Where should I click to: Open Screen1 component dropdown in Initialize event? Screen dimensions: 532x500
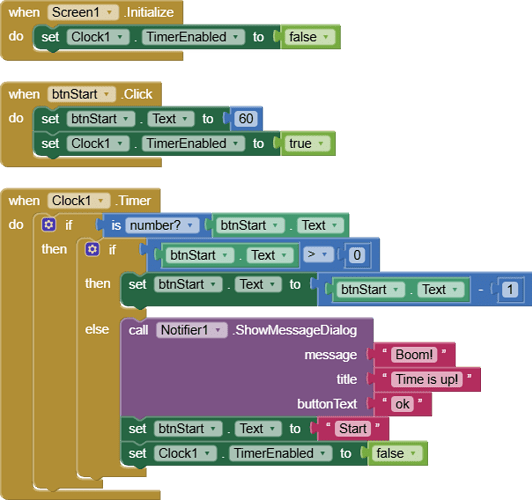(83, 13)
